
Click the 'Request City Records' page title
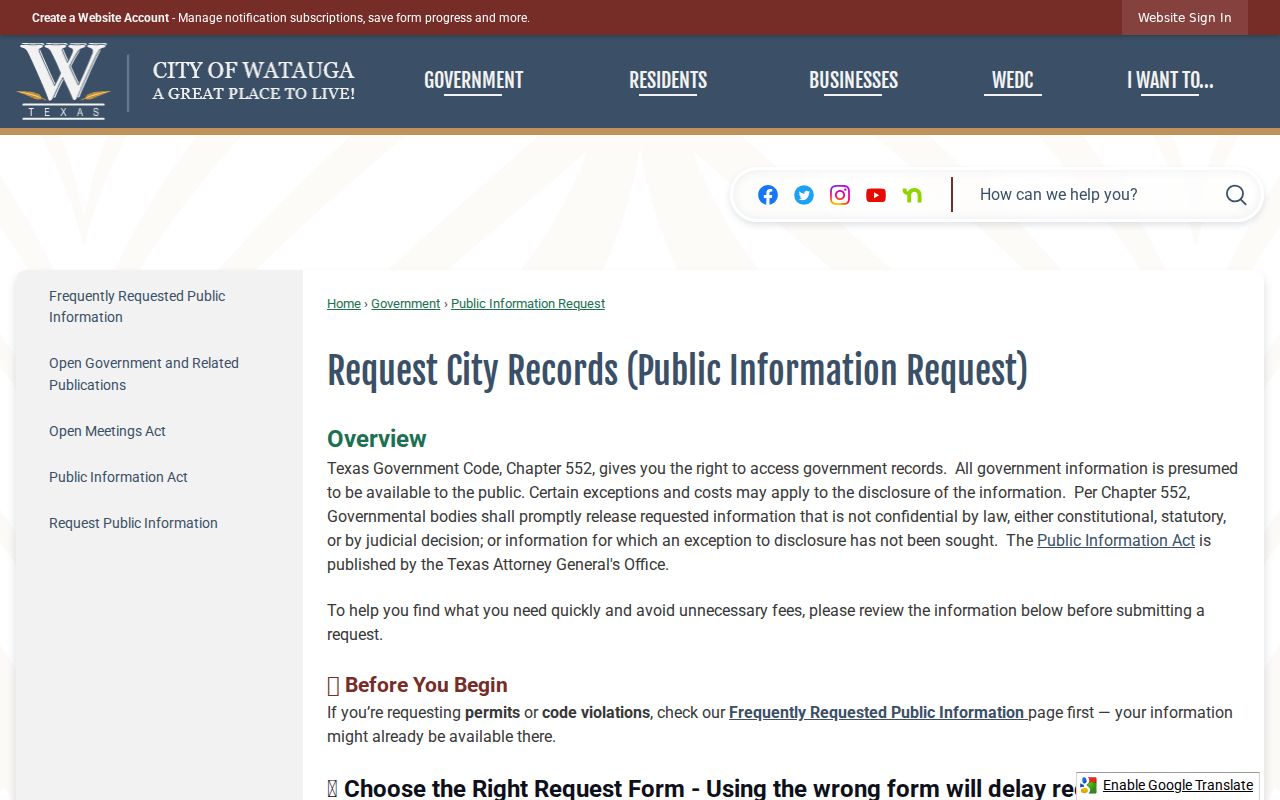(677, 371)
